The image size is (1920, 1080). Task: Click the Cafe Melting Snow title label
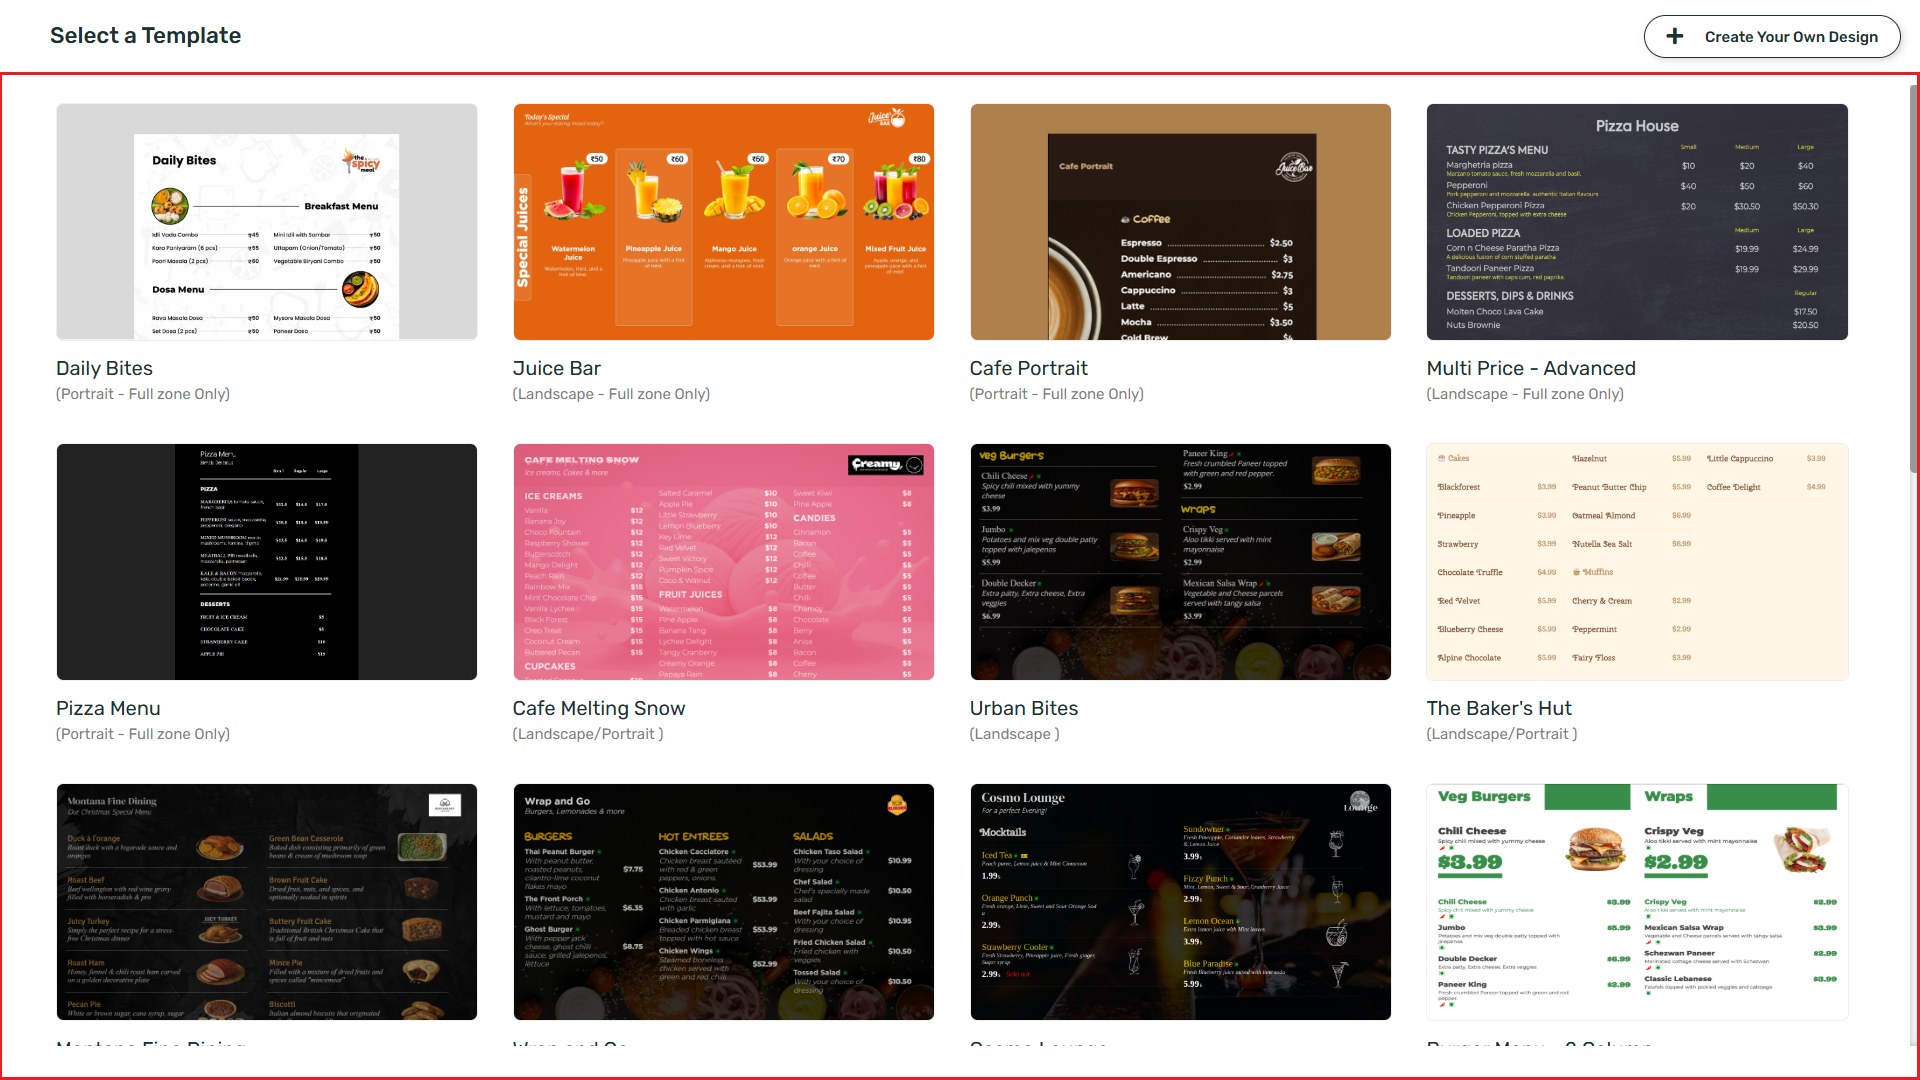(x=599, y=708)
